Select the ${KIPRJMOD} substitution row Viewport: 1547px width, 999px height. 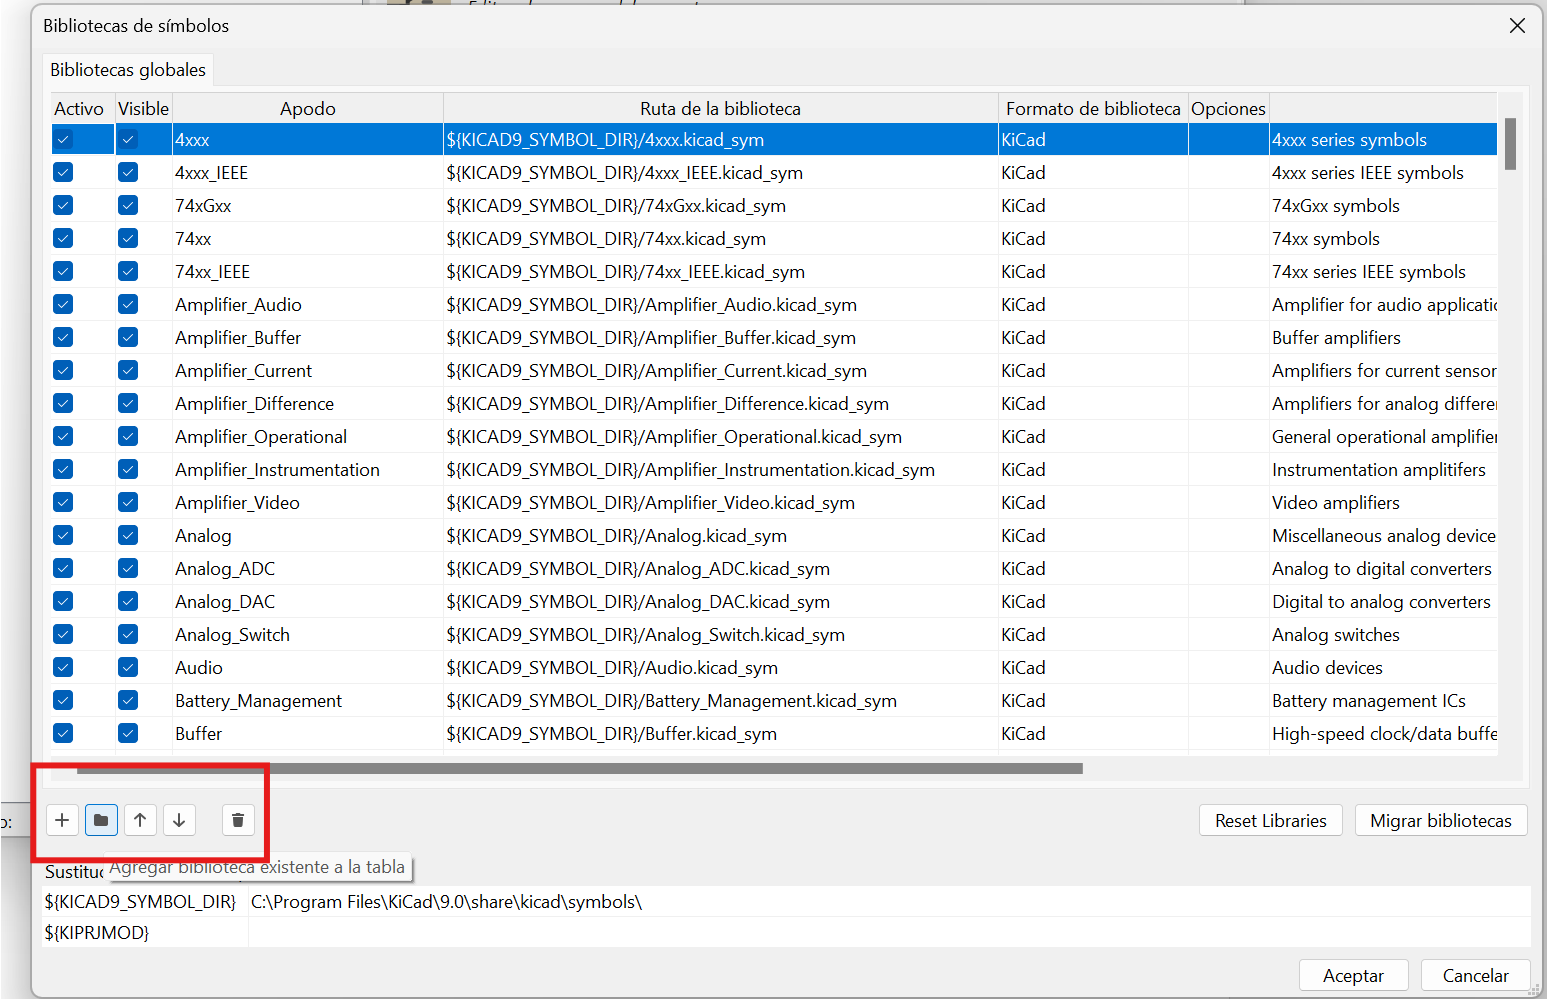(786, 932)
